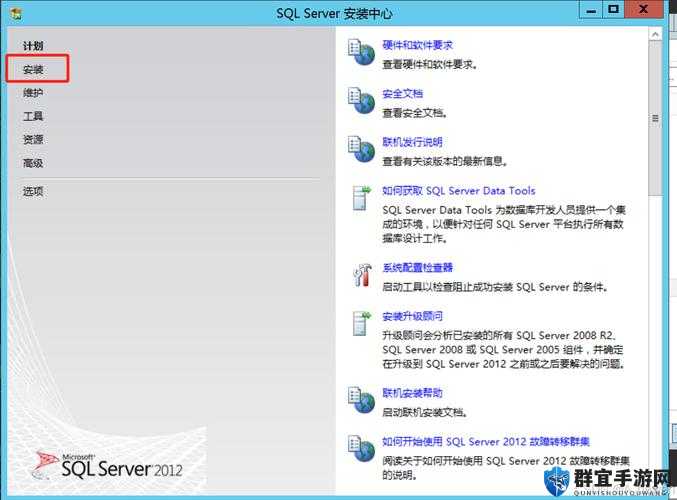Viewport: 677px width, 500px height.
Task: Open the 系统配置检查器 link
Action: 417,267
